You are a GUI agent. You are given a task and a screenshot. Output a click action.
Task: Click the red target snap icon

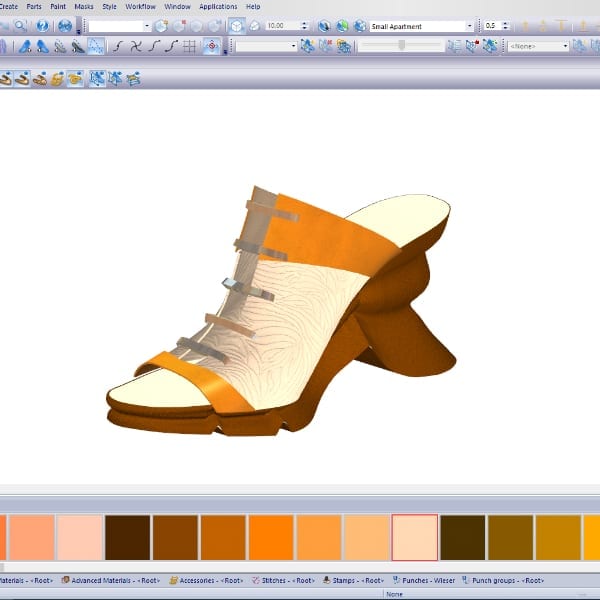pyautogui.click(x=212, y=46)
